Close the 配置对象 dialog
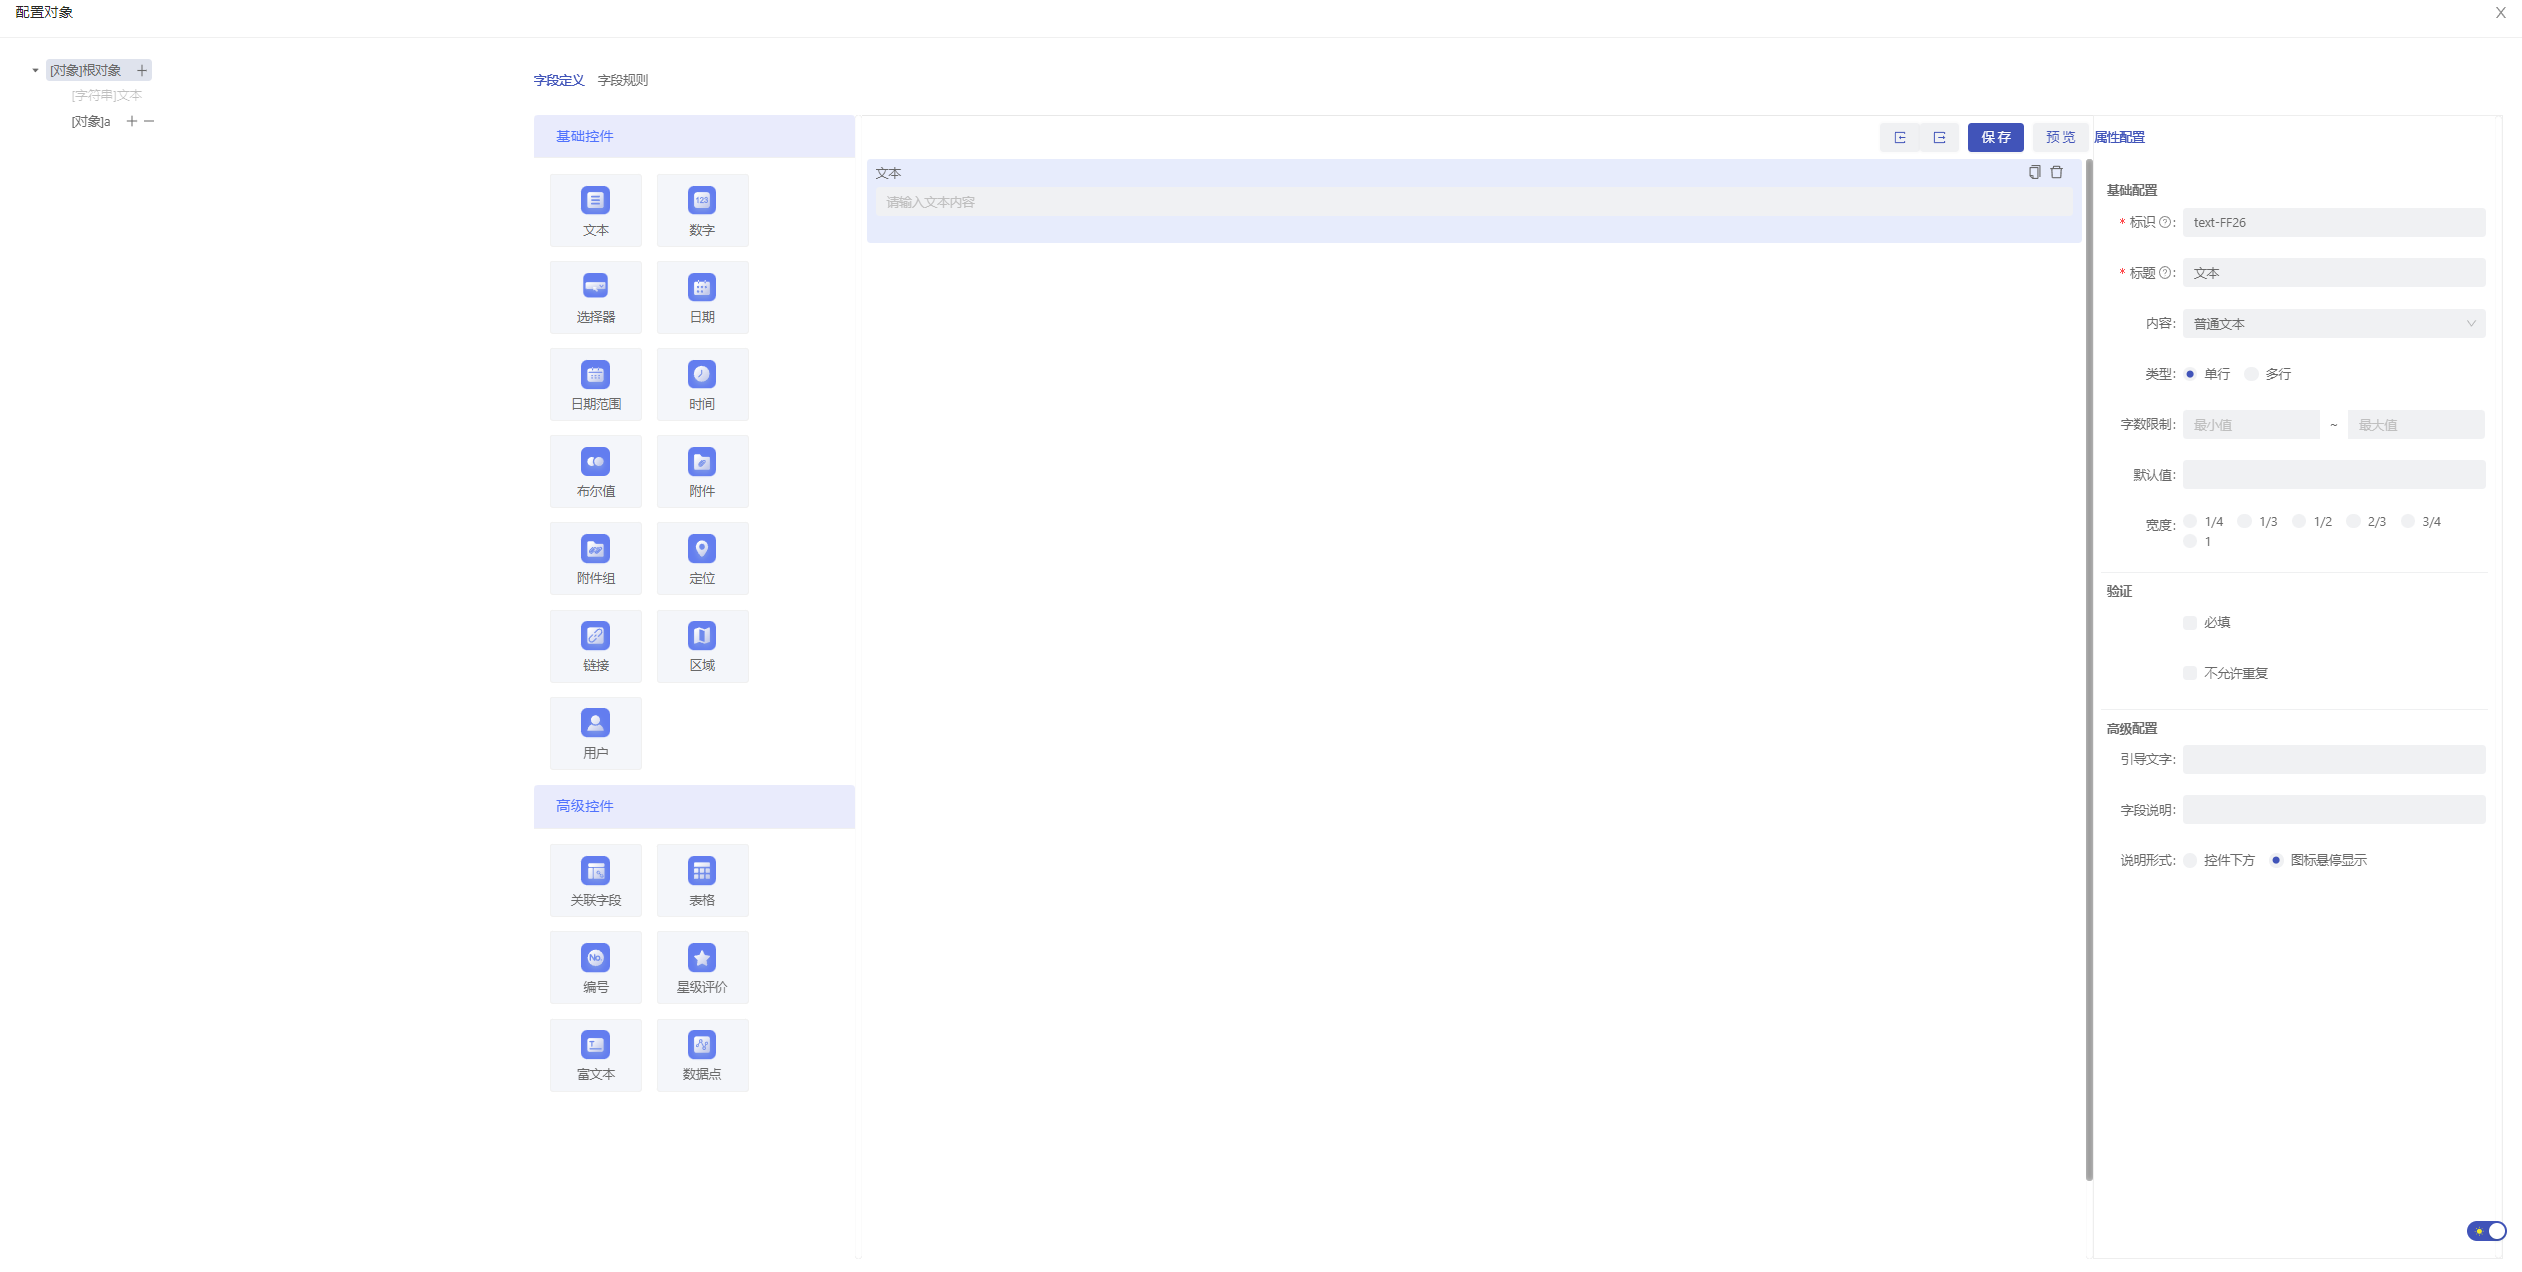 click(x=2500, y=13)
